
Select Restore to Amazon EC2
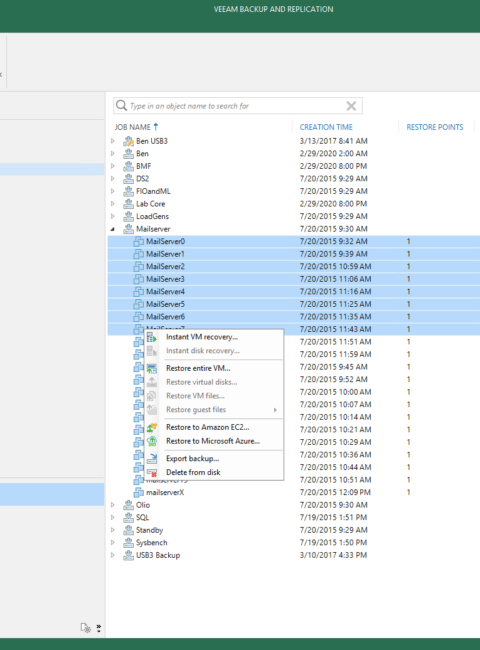pyautogui.click(x=213, y=427)
